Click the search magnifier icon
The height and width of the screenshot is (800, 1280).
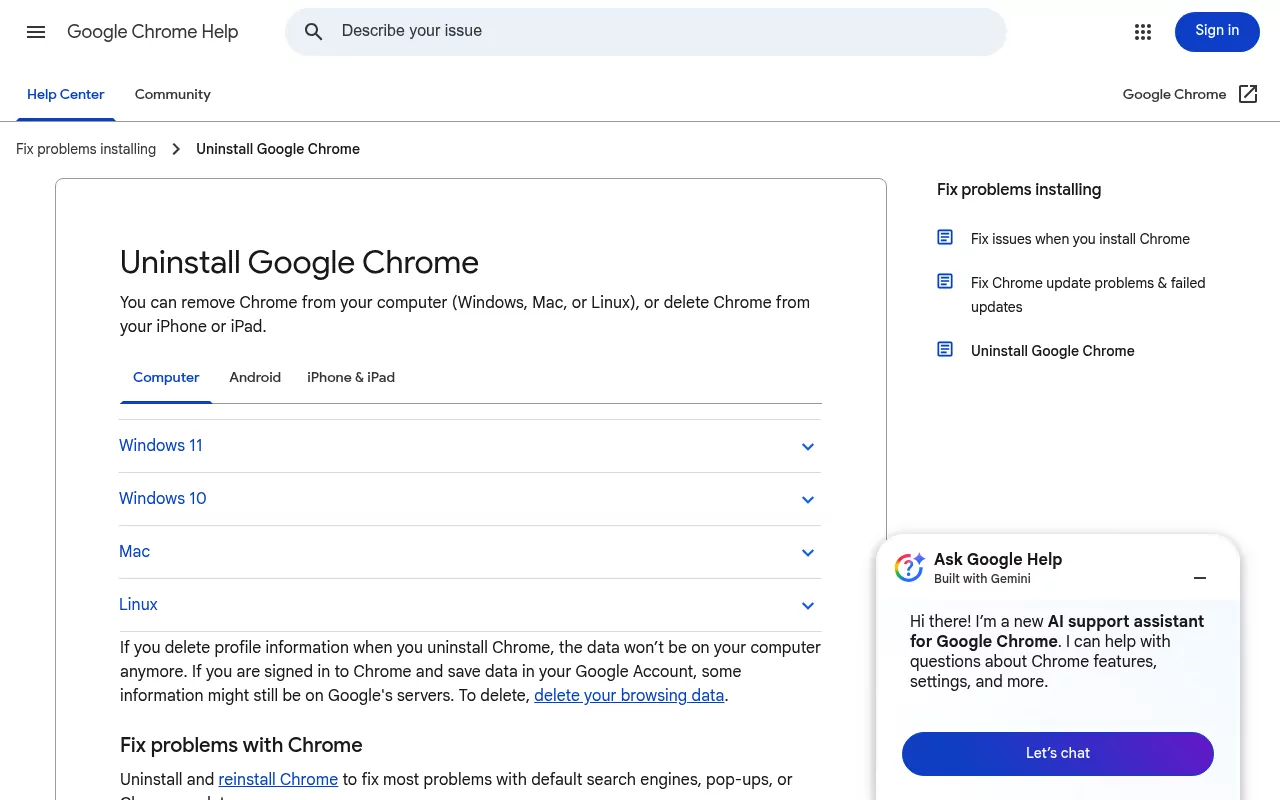click(313, 32)
